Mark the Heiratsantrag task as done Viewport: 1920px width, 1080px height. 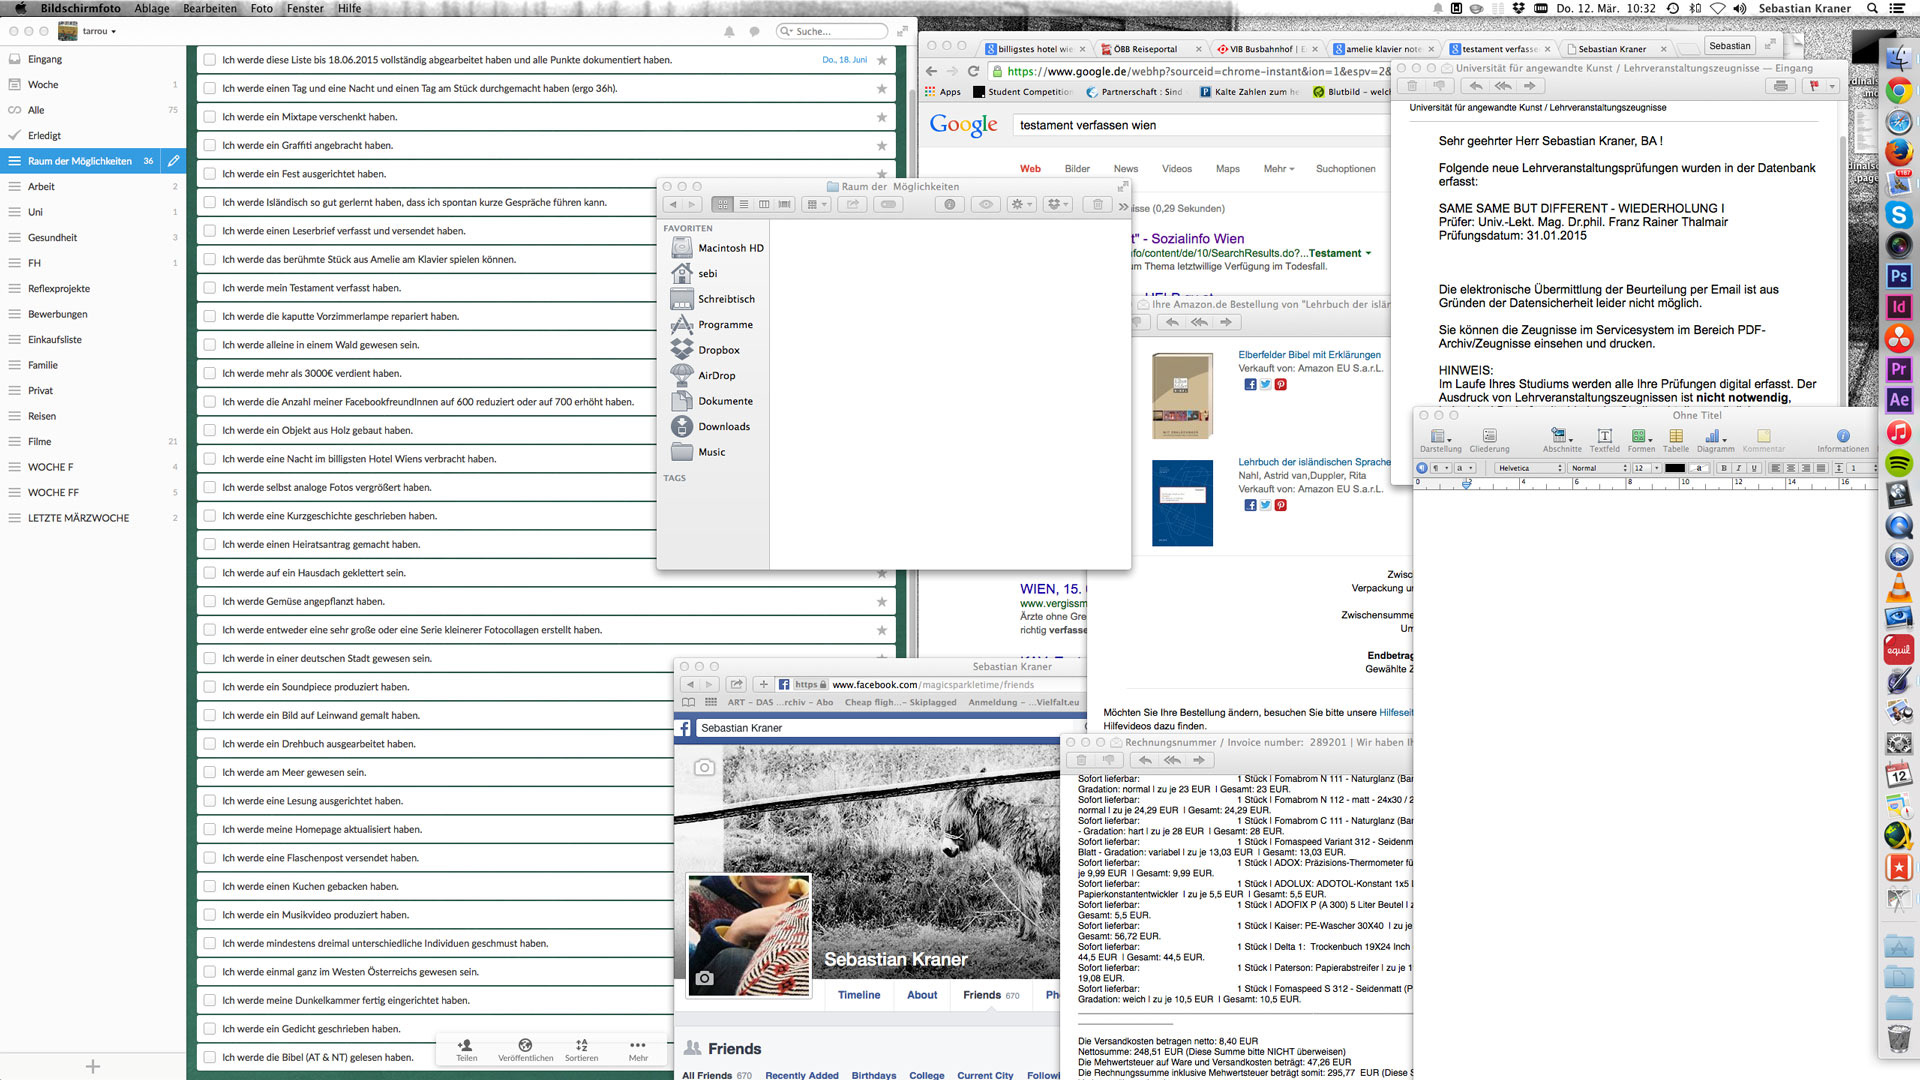pyautogui.click(x=210, y=545)
